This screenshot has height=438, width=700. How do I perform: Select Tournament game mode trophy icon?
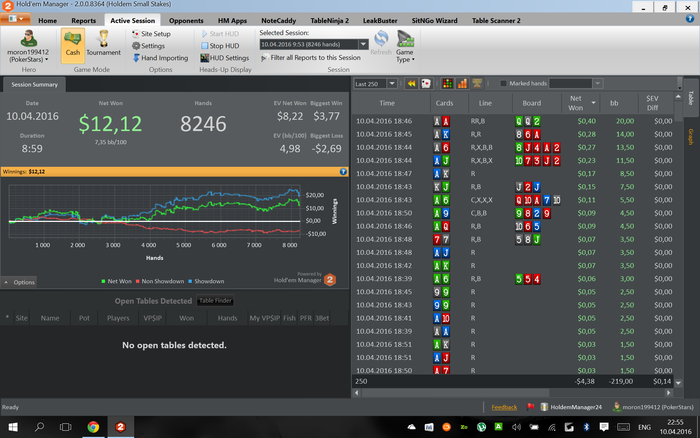click(103, 44)
